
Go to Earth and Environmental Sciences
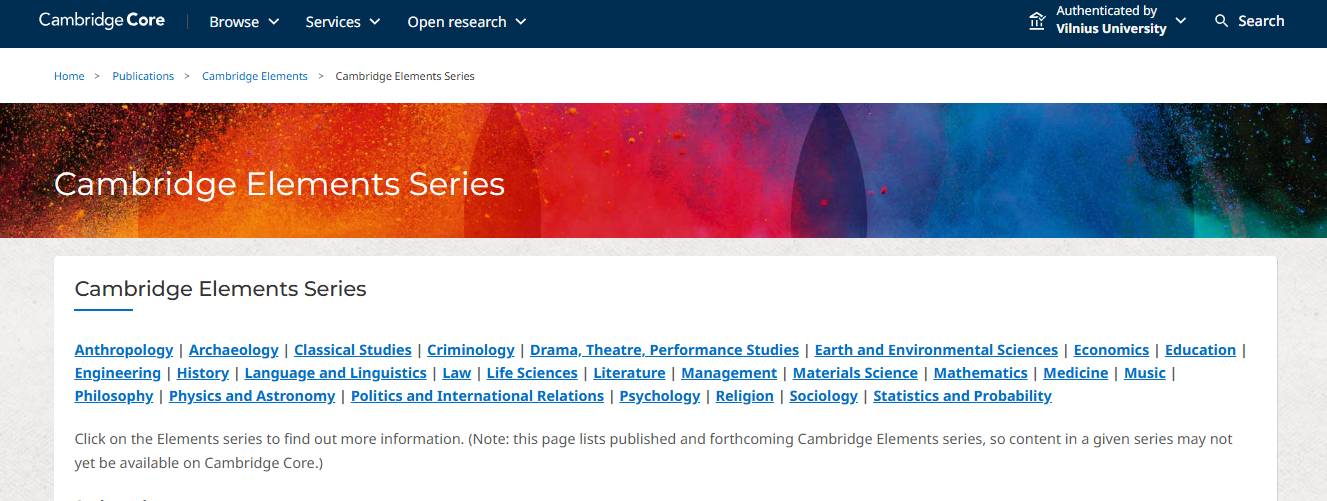pyautogui.click(x=936, y=350)
